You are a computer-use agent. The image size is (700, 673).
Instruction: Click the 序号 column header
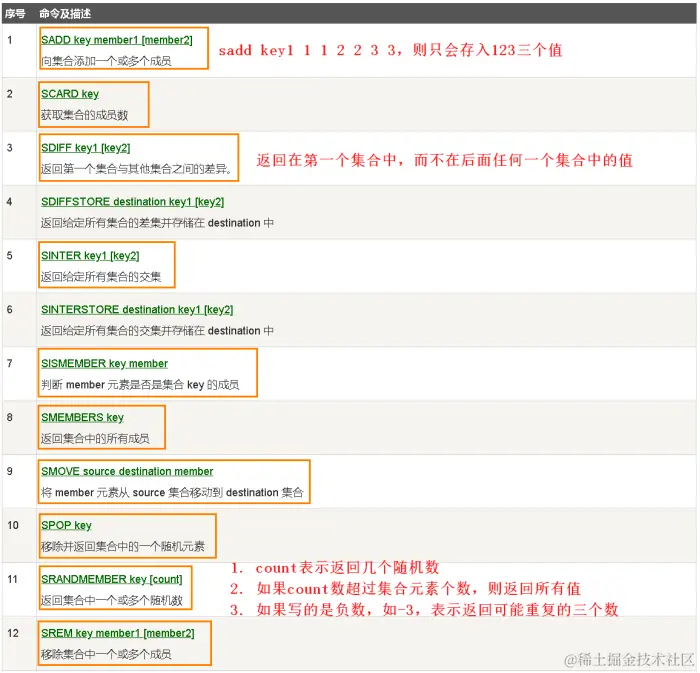pos(15,14)
